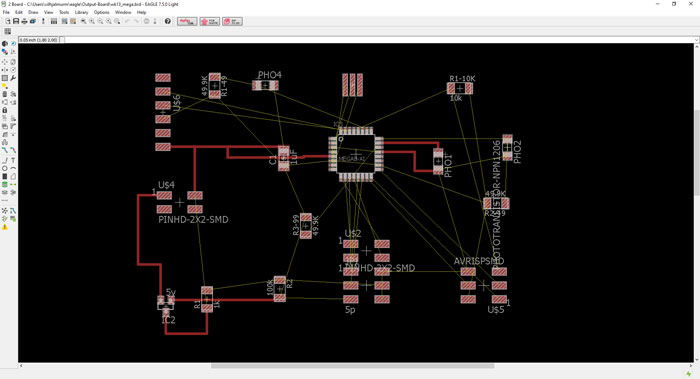The width and height of the screenshot is (700, 379).
Task: Open the Display layers tool
Action: click(5, 52)
